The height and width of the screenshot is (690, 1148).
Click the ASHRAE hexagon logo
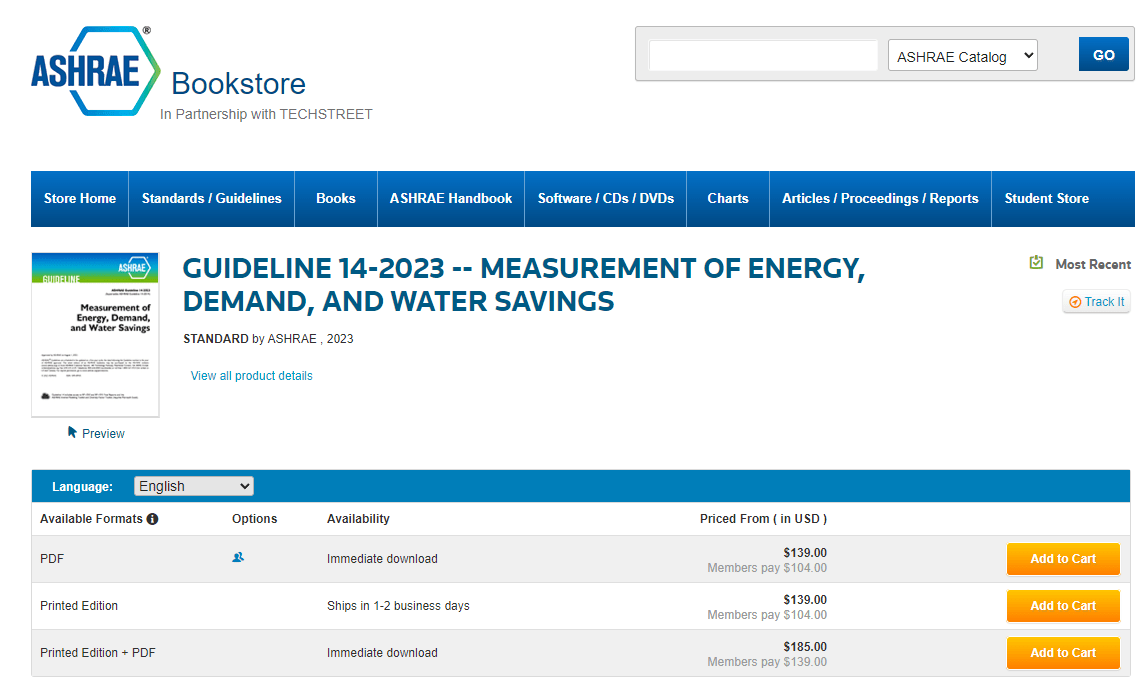click(x=95, y=70)
